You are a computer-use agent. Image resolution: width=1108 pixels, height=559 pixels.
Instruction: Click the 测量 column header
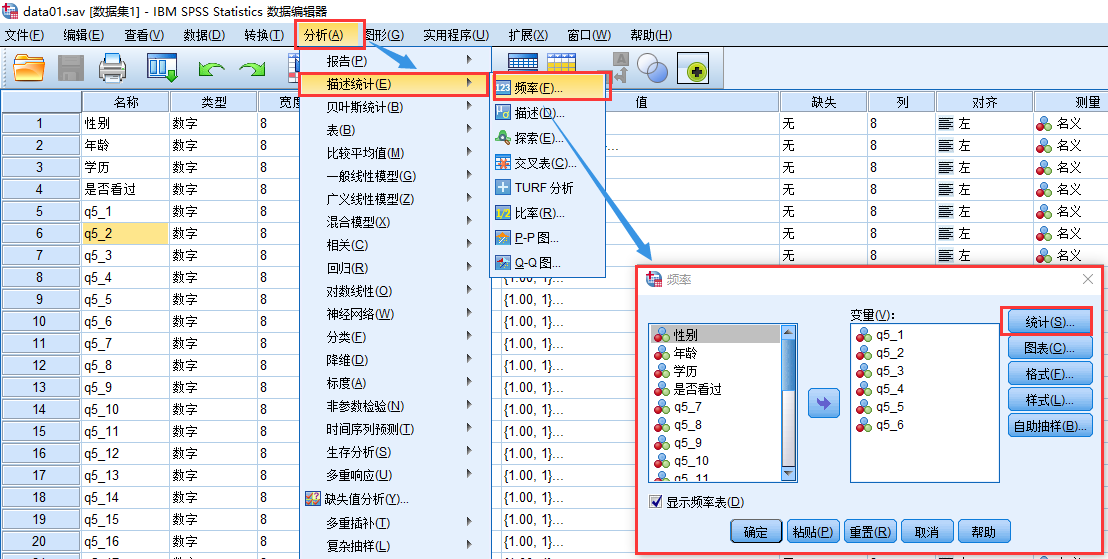point(1071,102)
